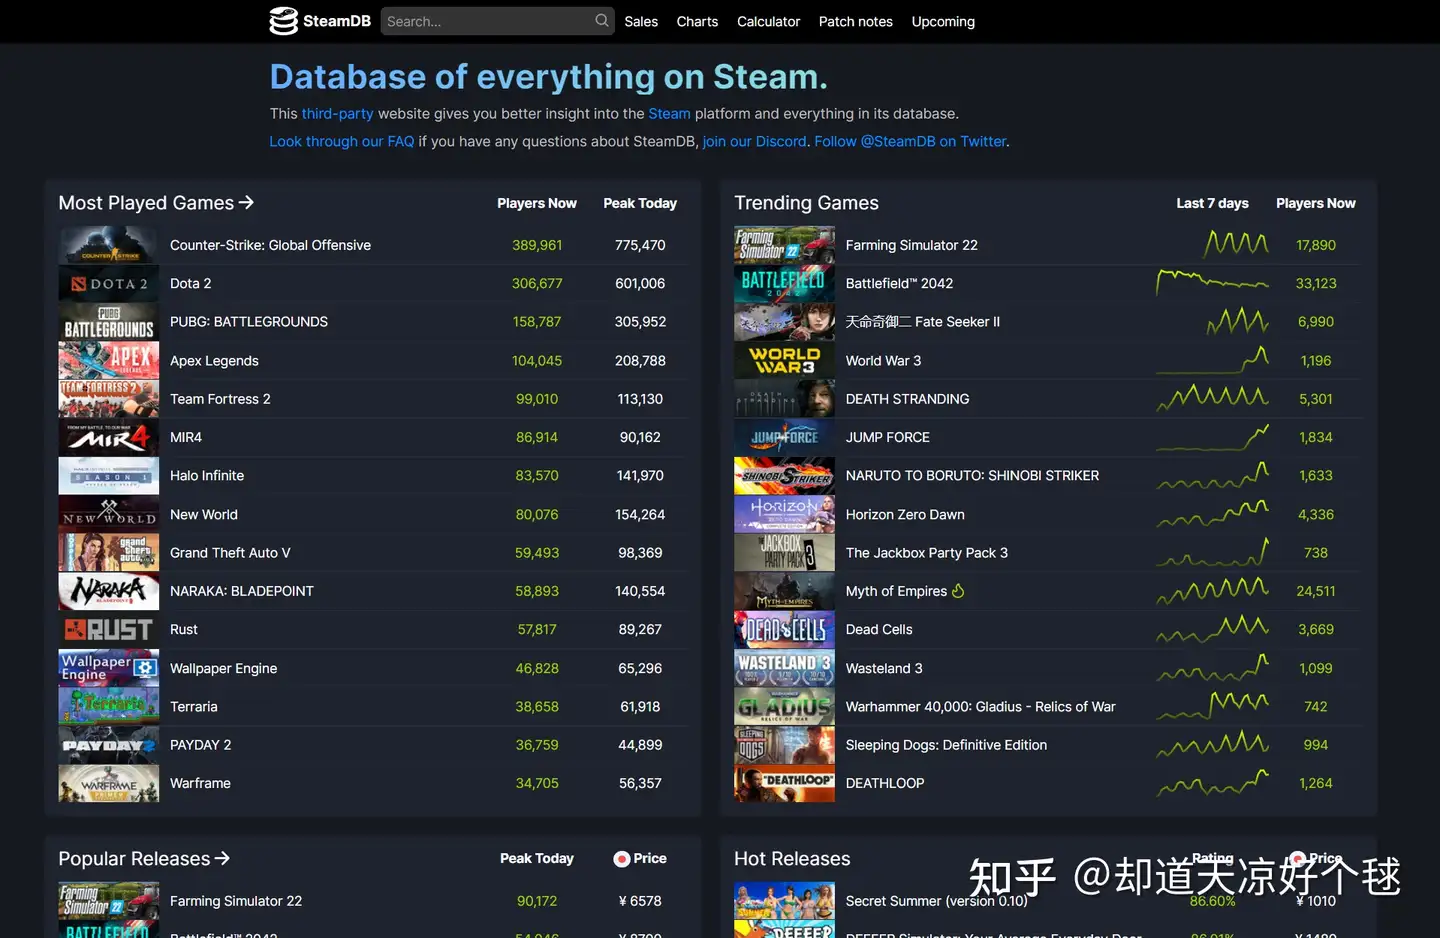Click the Dota 2 game thumbnail
The height and width of the screenshot is (938, 1440).
pyautogui.click(x=108, y=284)
